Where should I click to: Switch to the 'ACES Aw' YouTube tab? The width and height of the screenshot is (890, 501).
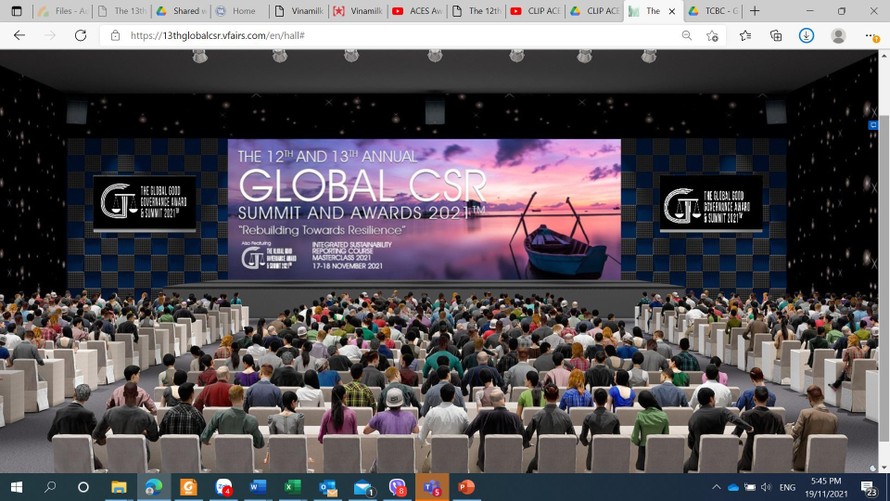[418, 11]
